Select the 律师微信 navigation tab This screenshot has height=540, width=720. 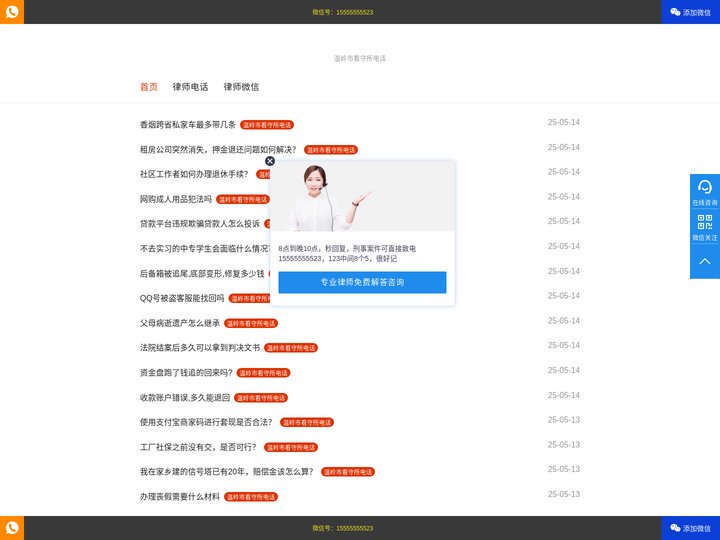tap(241, 87)
